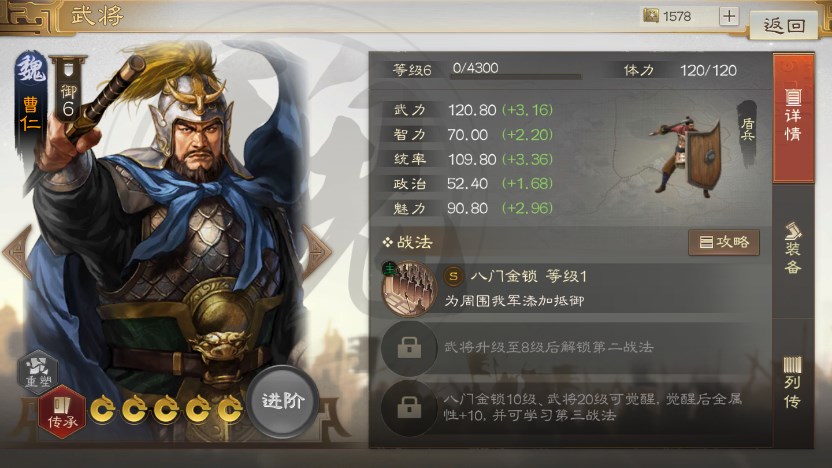Select the 盾兵 shield soldier figure
This screenshot has width=832, height=468.
click(x=686, y=155)
